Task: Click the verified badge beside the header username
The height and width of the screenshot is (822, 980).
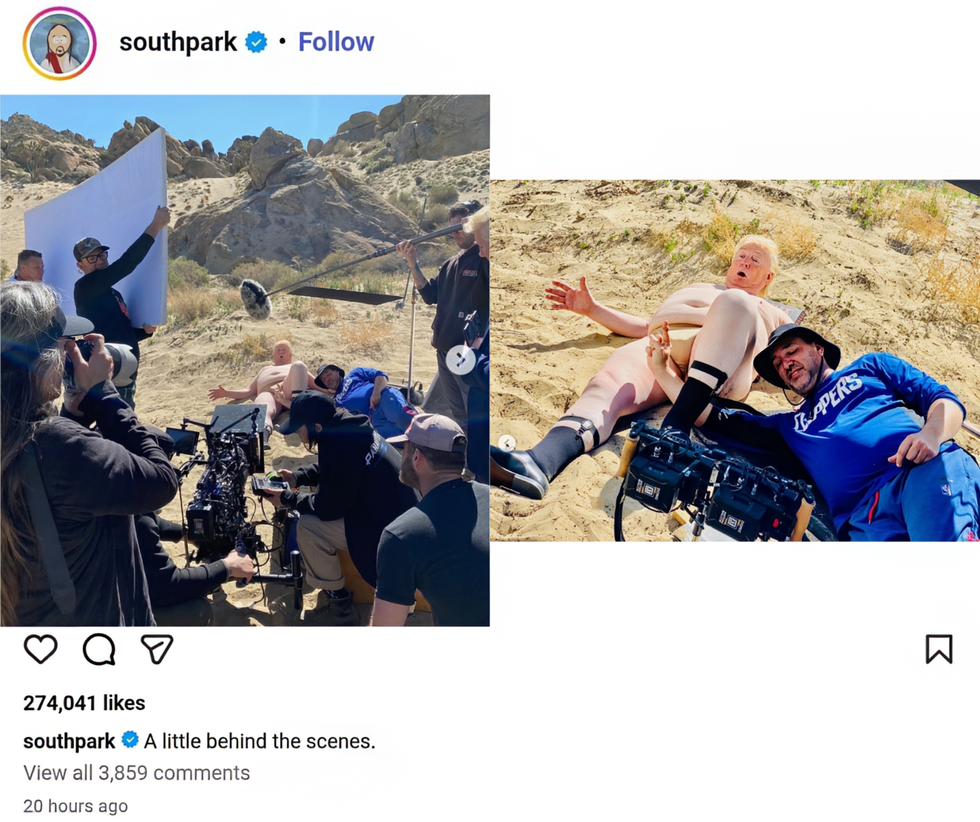Action: (x=257, y=42)
